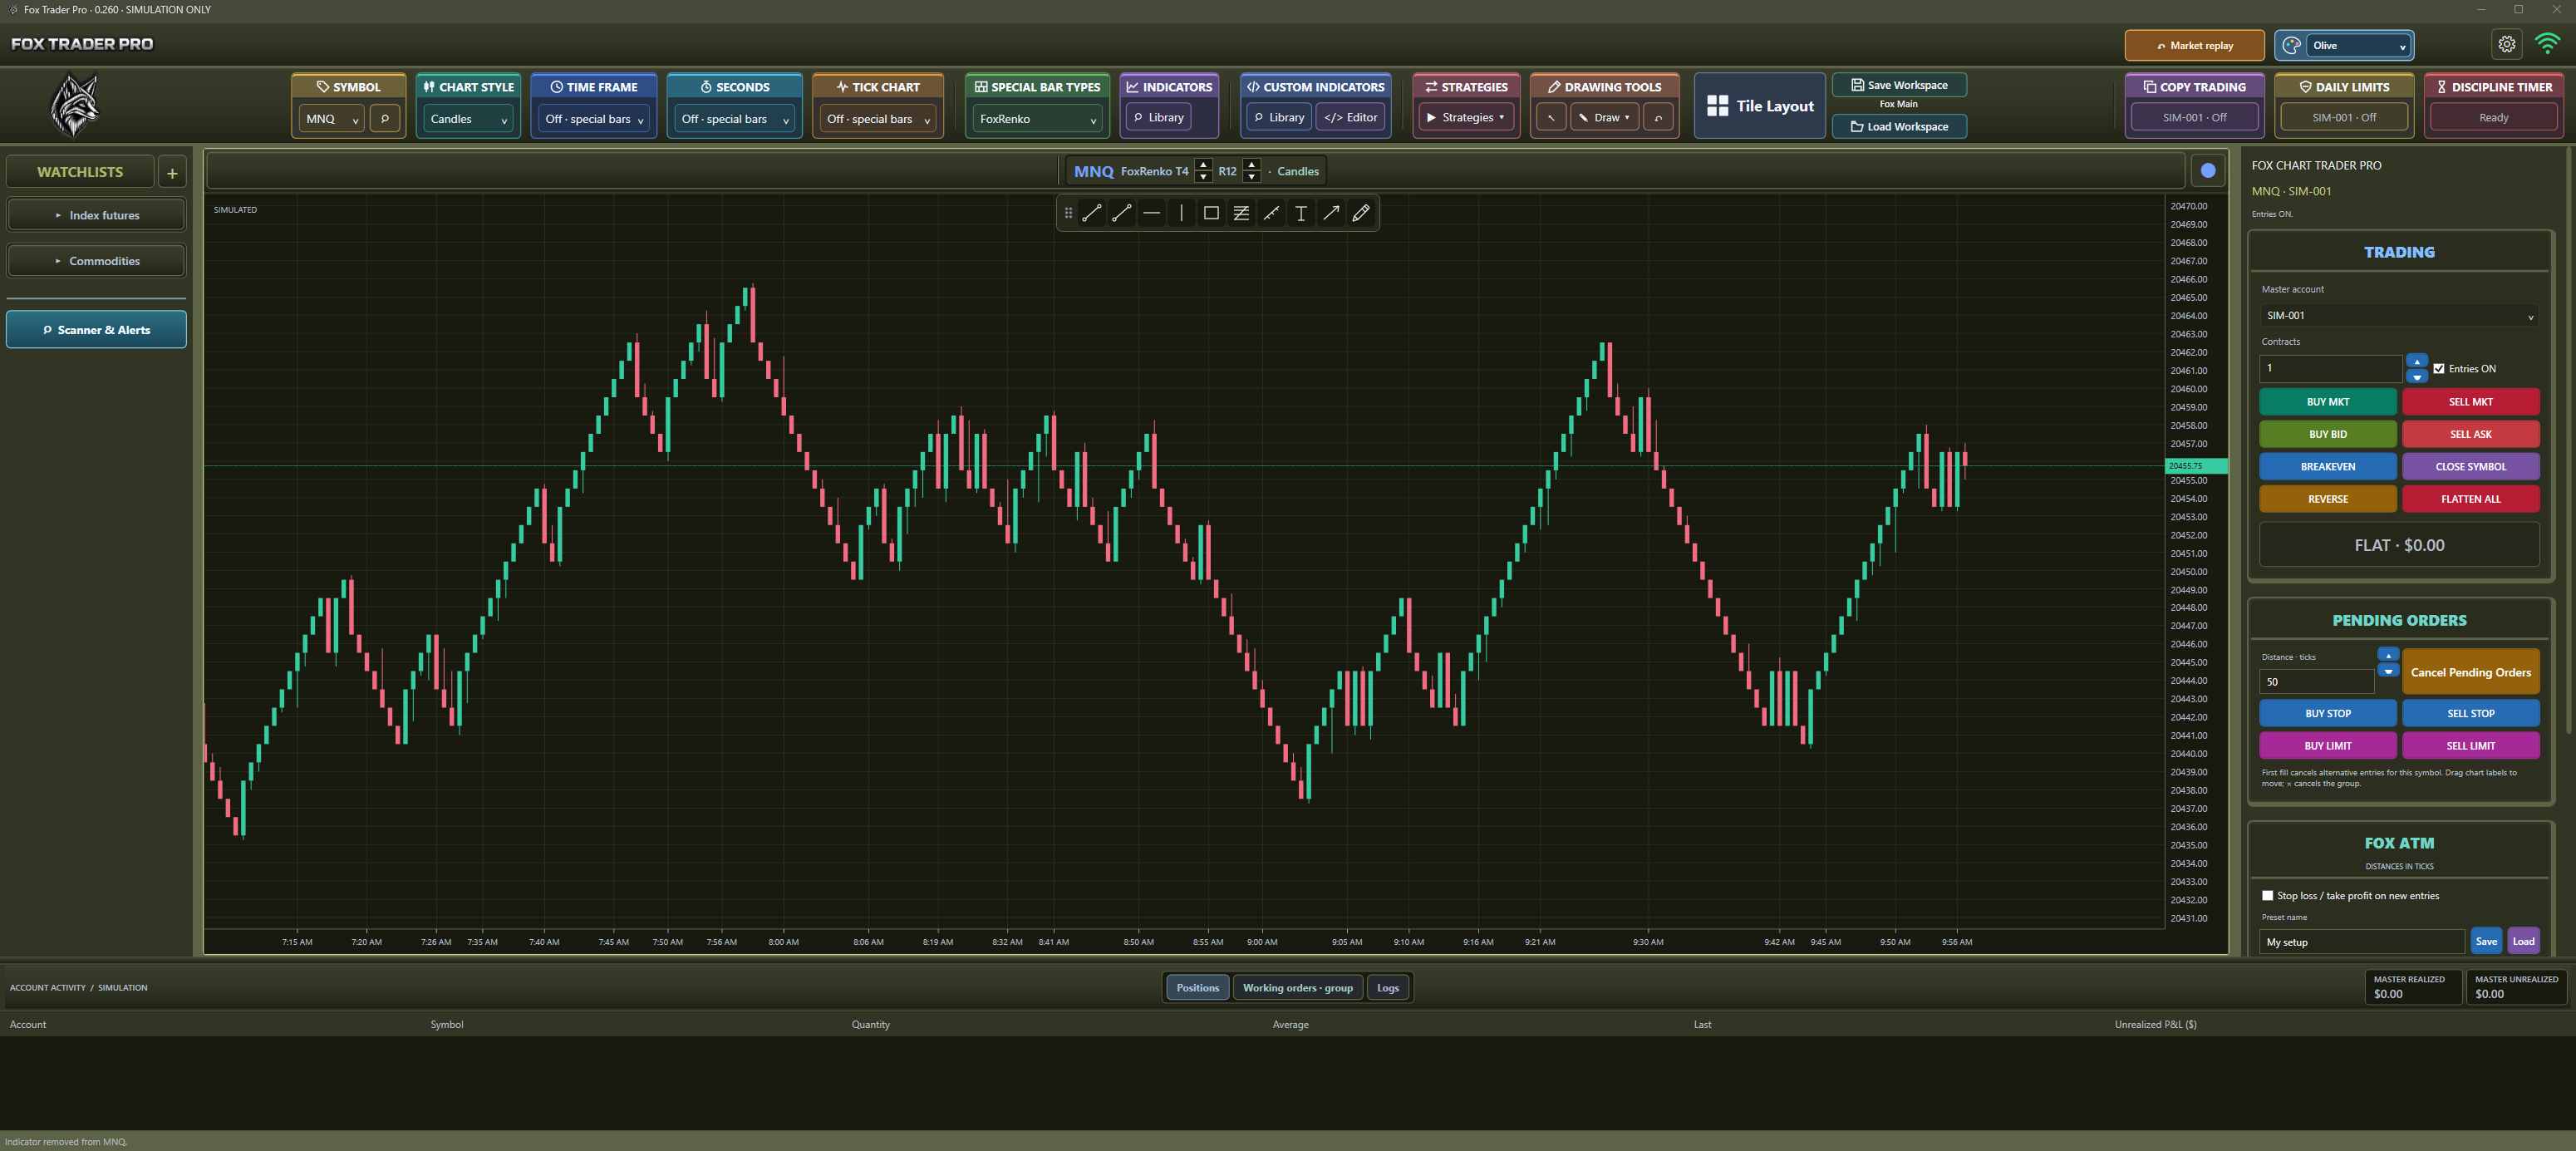
Task: Open the Candles chart style dropdown
Action: (x=468, y=118)
